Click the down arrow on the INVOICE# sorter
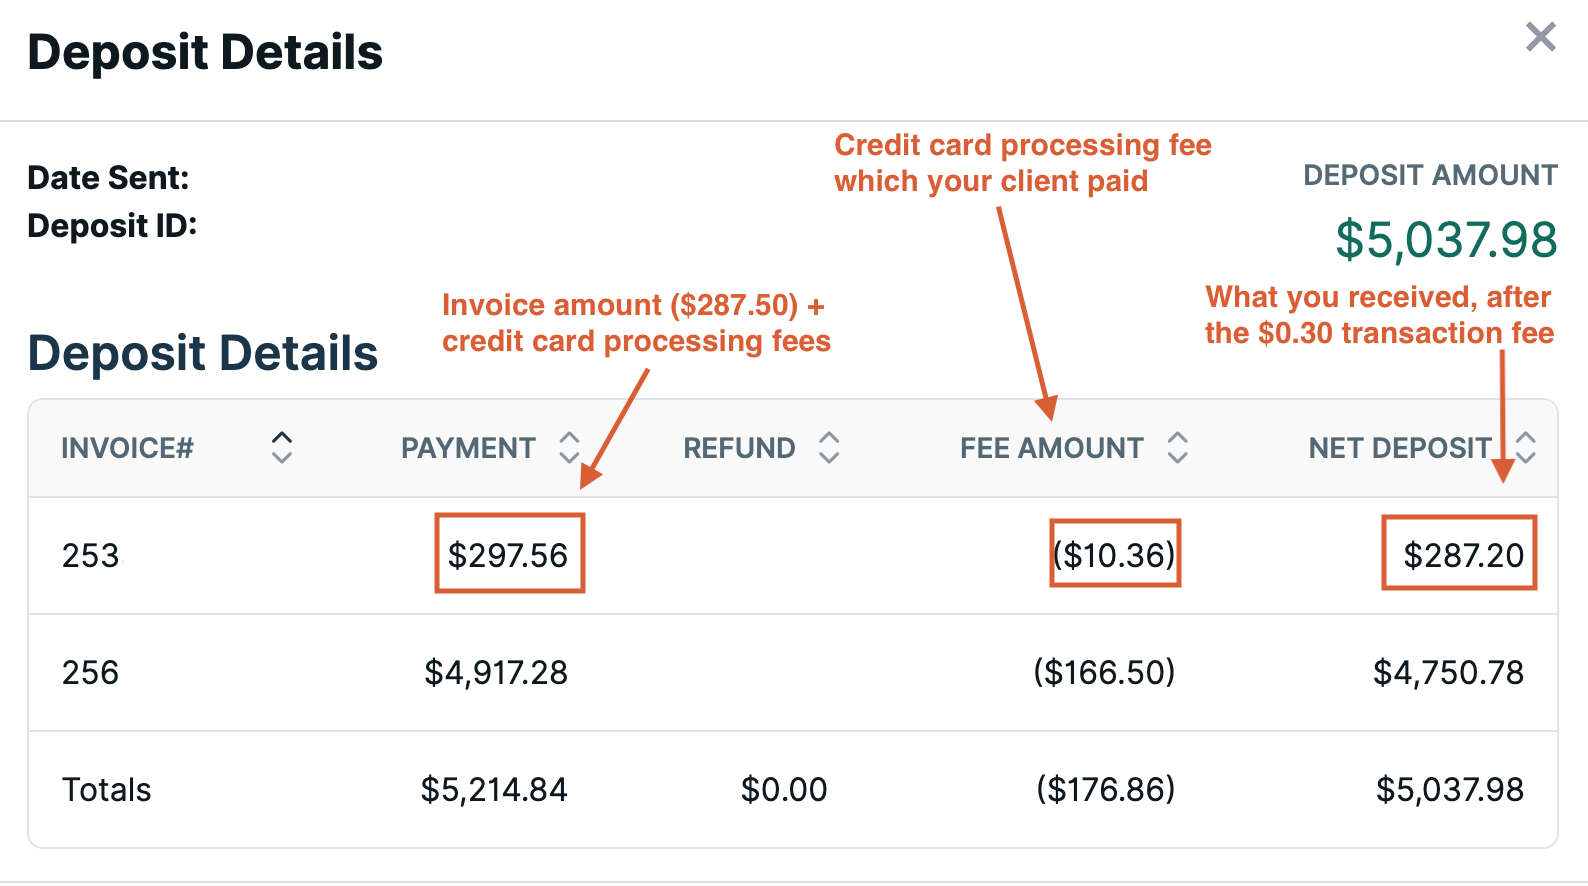 pos(282,458)
